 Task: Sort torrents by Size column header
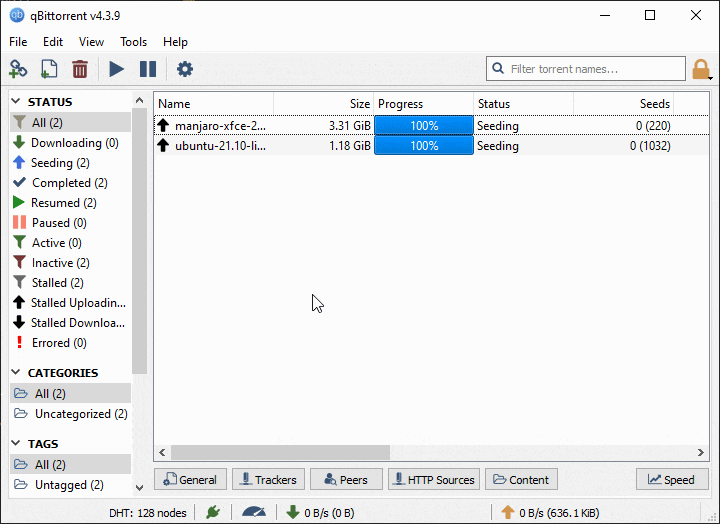[x=324, y=104]
